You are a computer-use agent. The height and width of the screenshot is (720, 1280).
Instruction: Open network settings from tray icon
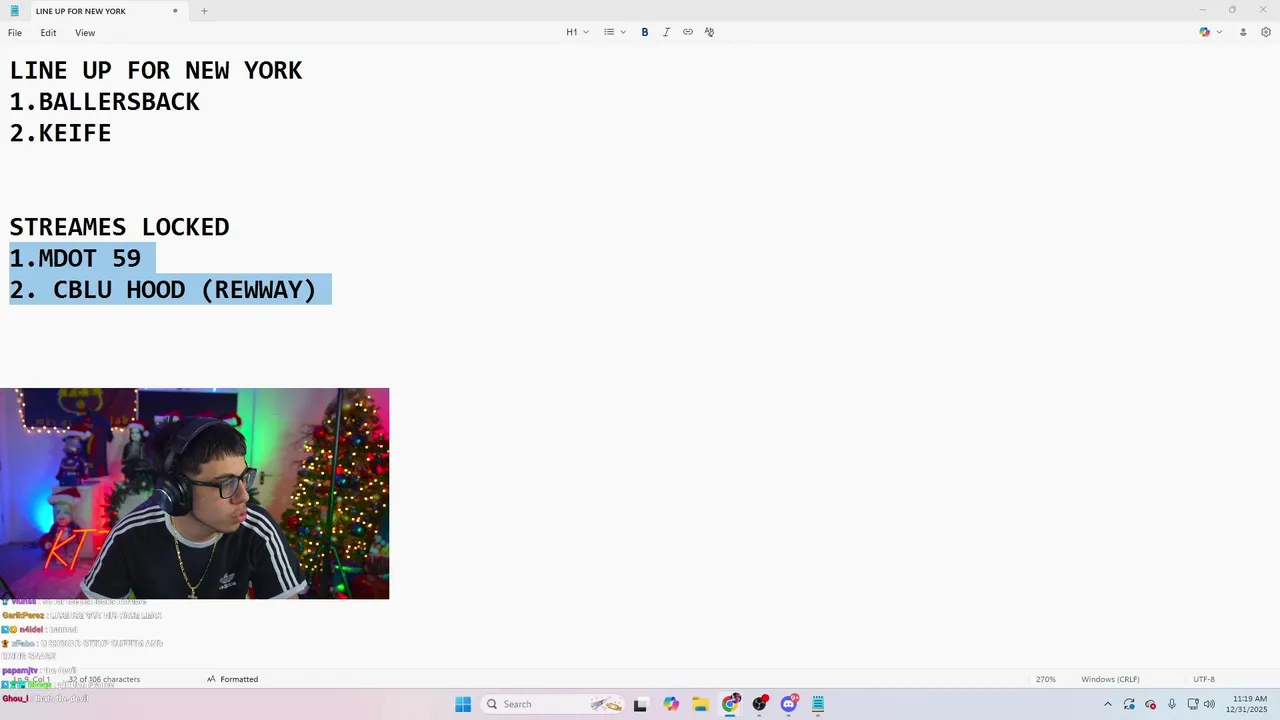[1193, 704]
